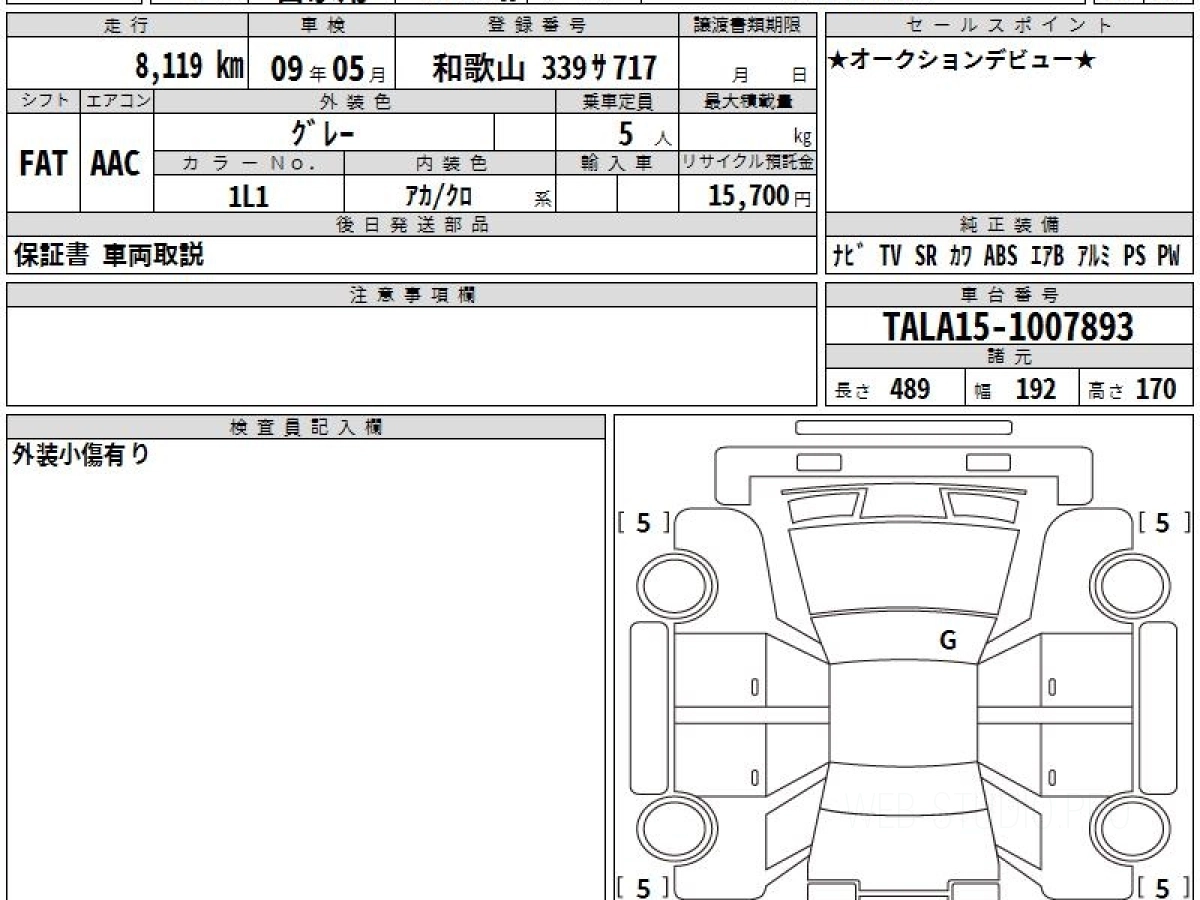Image resolution: width=1200 pixels, height=900 pixels.
Task: Click the [5] tire rating at diagram's lower-left
Action: (x=644, y=886)
